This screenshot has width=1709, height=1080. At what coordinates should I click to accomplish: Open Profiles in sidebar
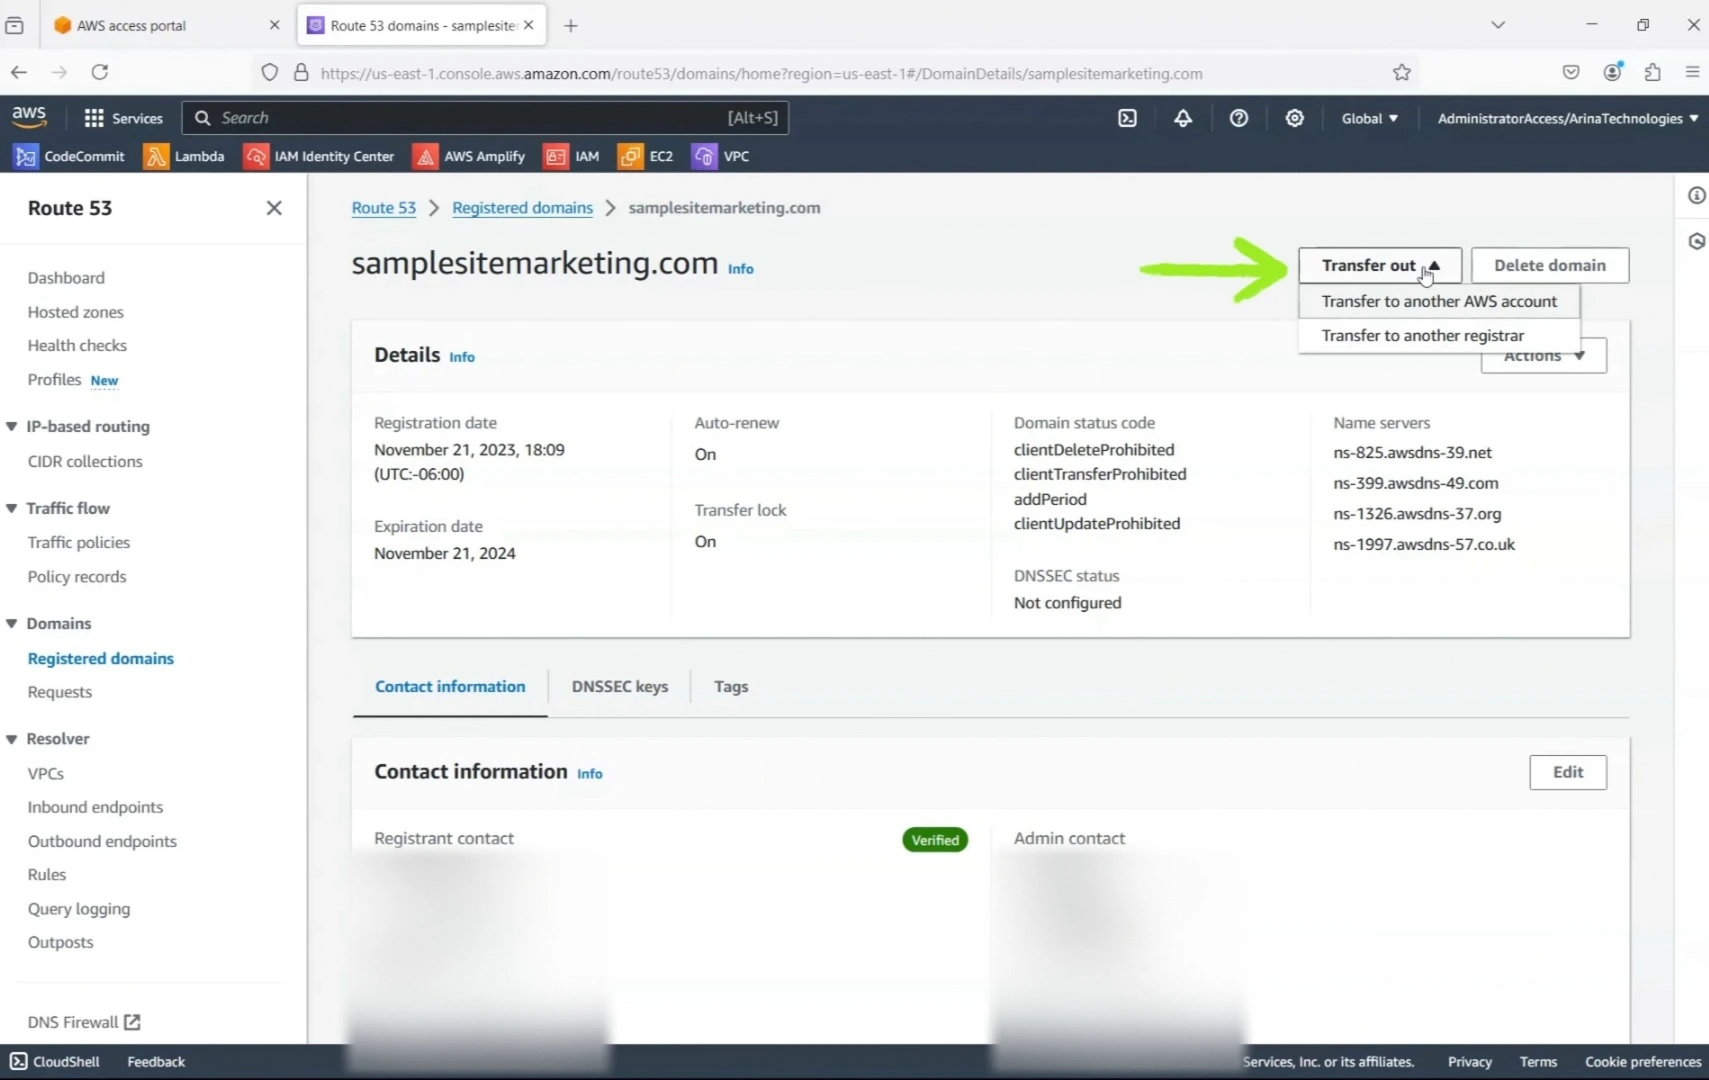point(54,380)
